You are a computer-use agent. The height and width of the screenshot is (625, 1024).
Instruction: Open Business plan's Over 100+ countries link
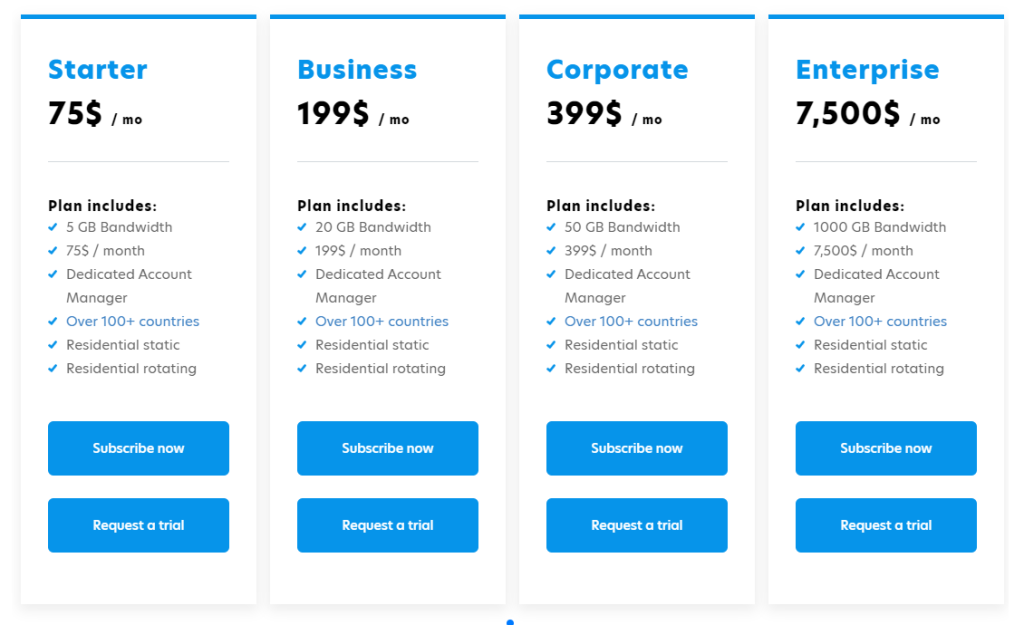(x=382, y=321)
